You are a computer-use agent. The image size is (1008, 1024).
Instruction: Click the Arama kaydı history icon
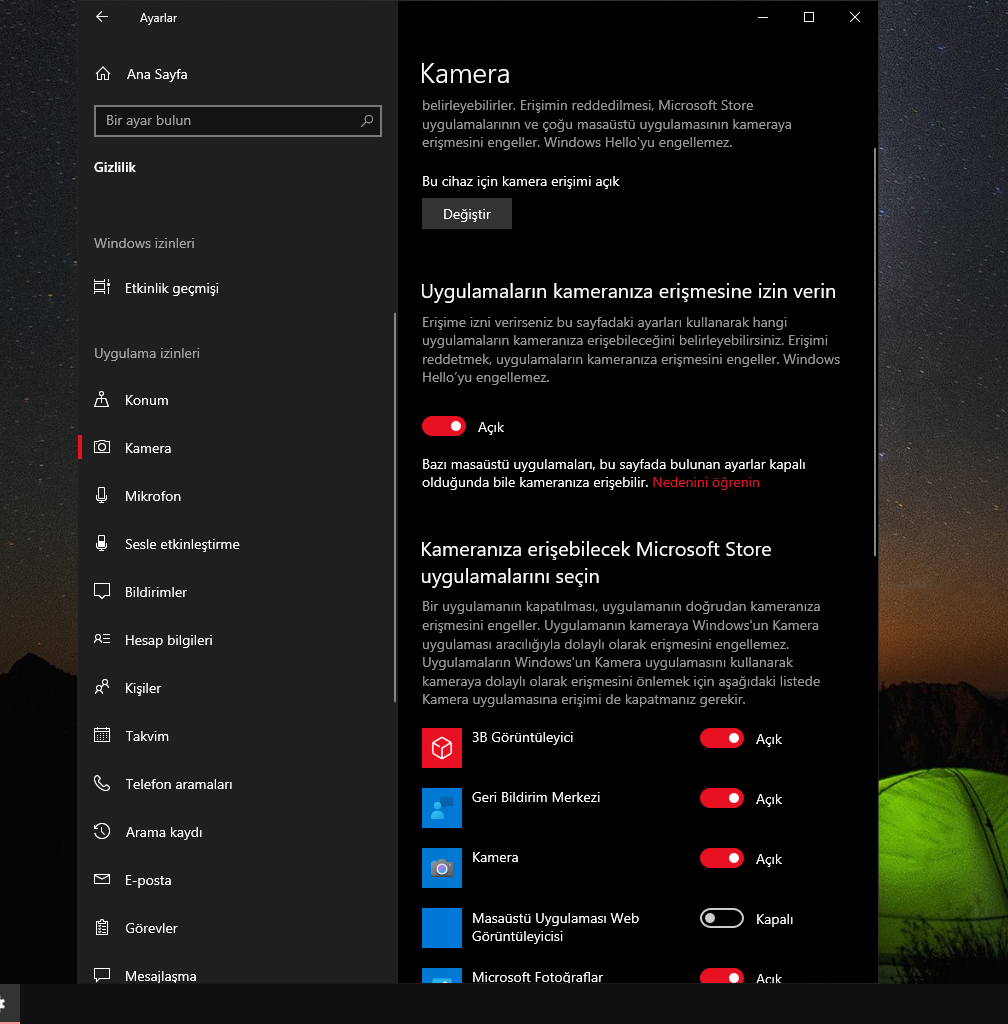[102, 831]
